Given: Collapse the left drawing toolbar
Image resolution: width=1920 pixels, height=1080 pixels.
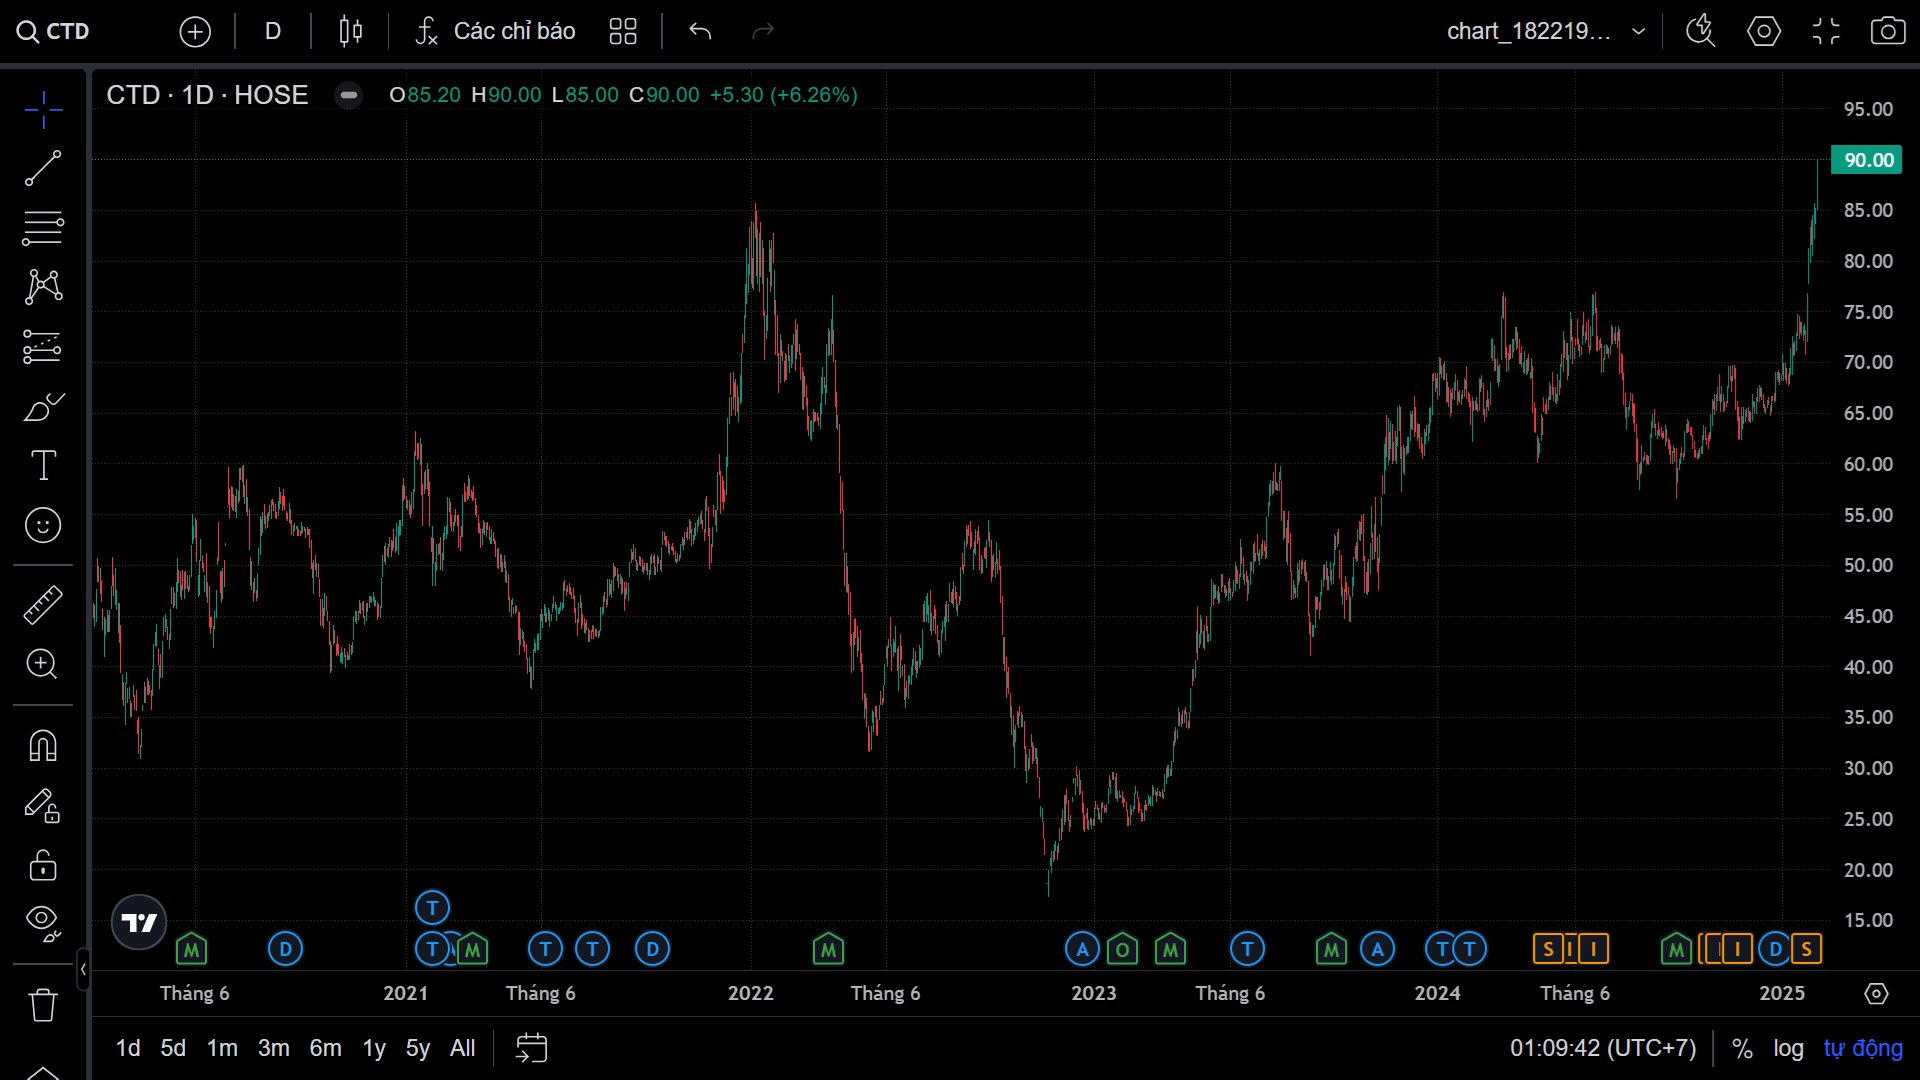Looking at the screenshot, I should pos(83,969).
